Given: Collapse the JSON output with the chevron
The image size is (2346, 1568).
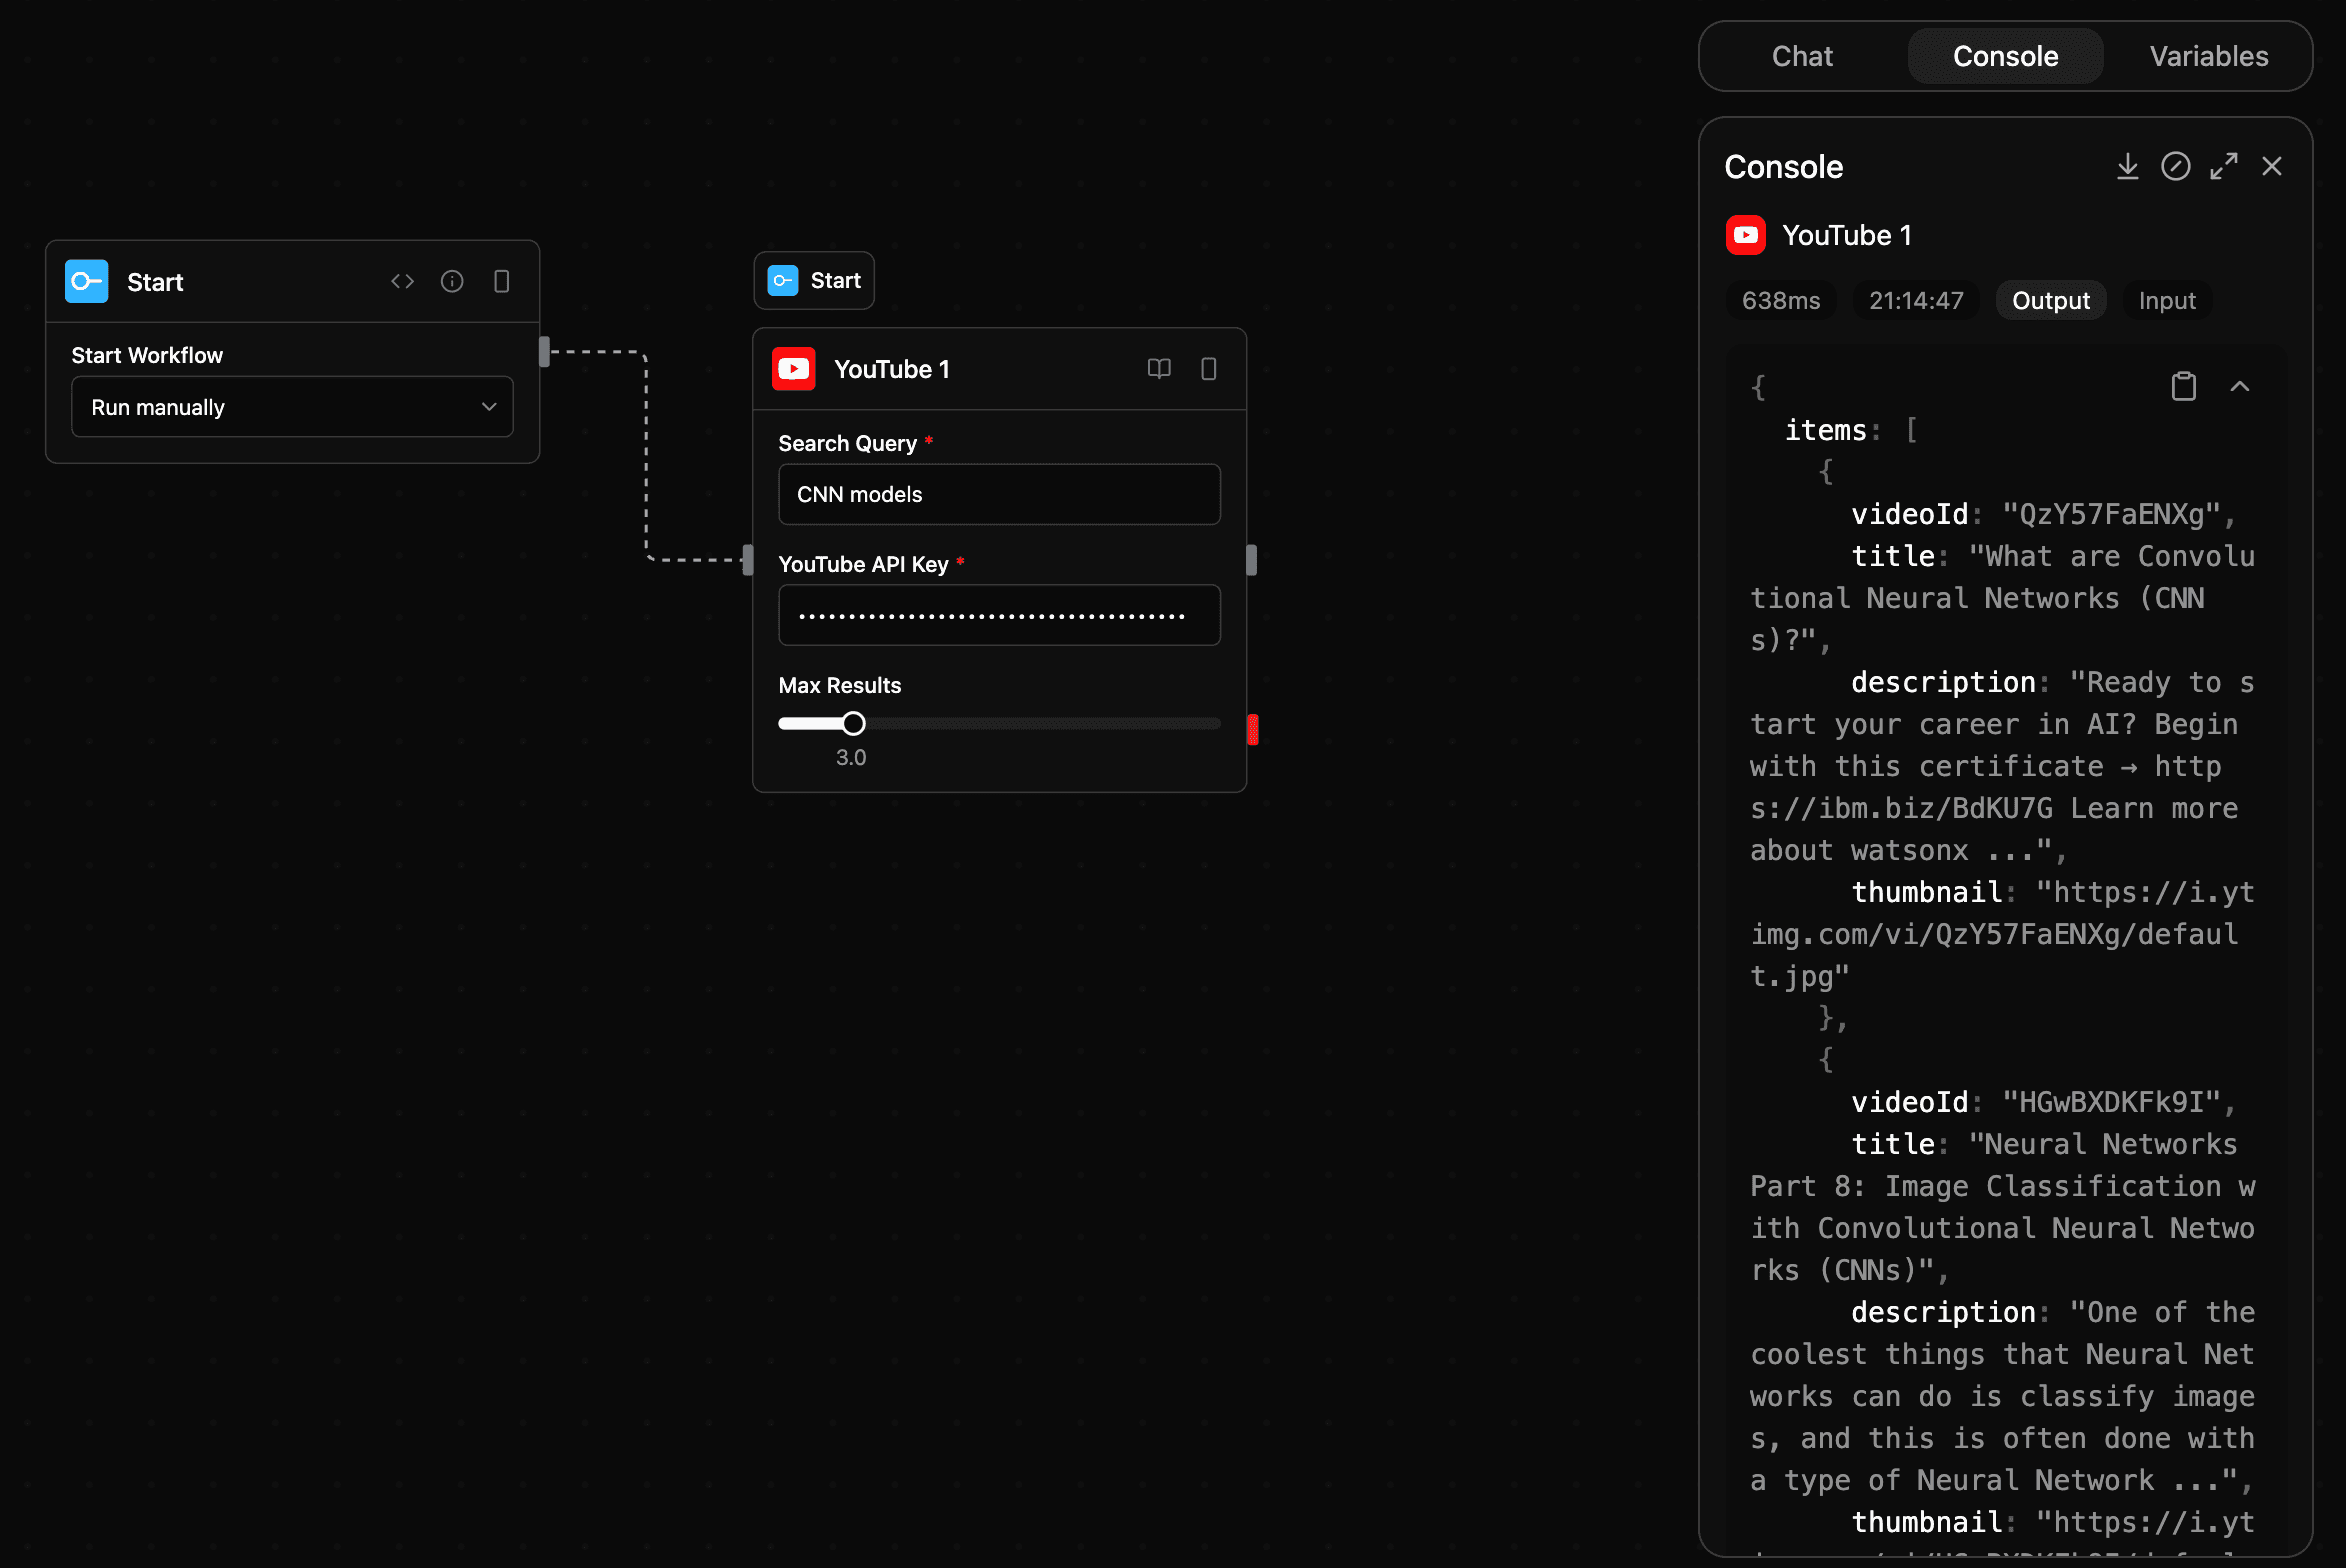Looking at the screenshot, I should tap(2240, 386).
